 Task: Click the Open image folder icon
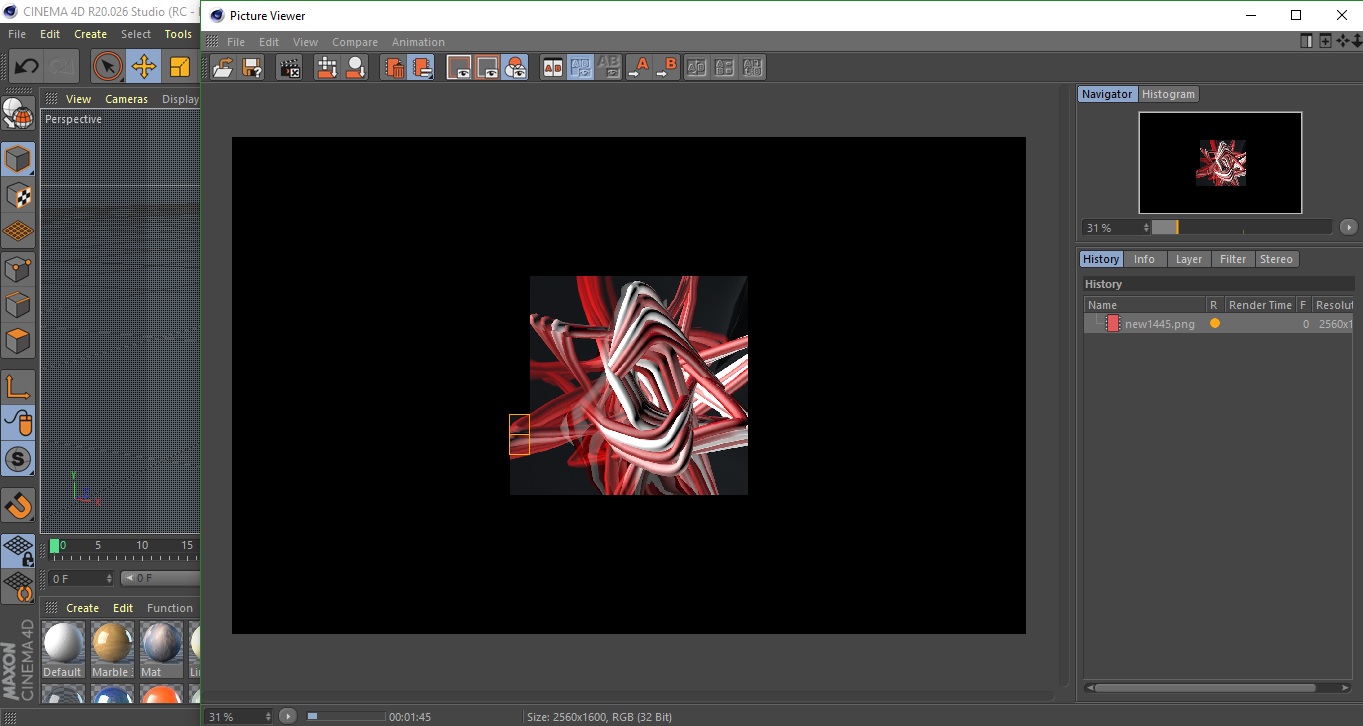point(223,67)
